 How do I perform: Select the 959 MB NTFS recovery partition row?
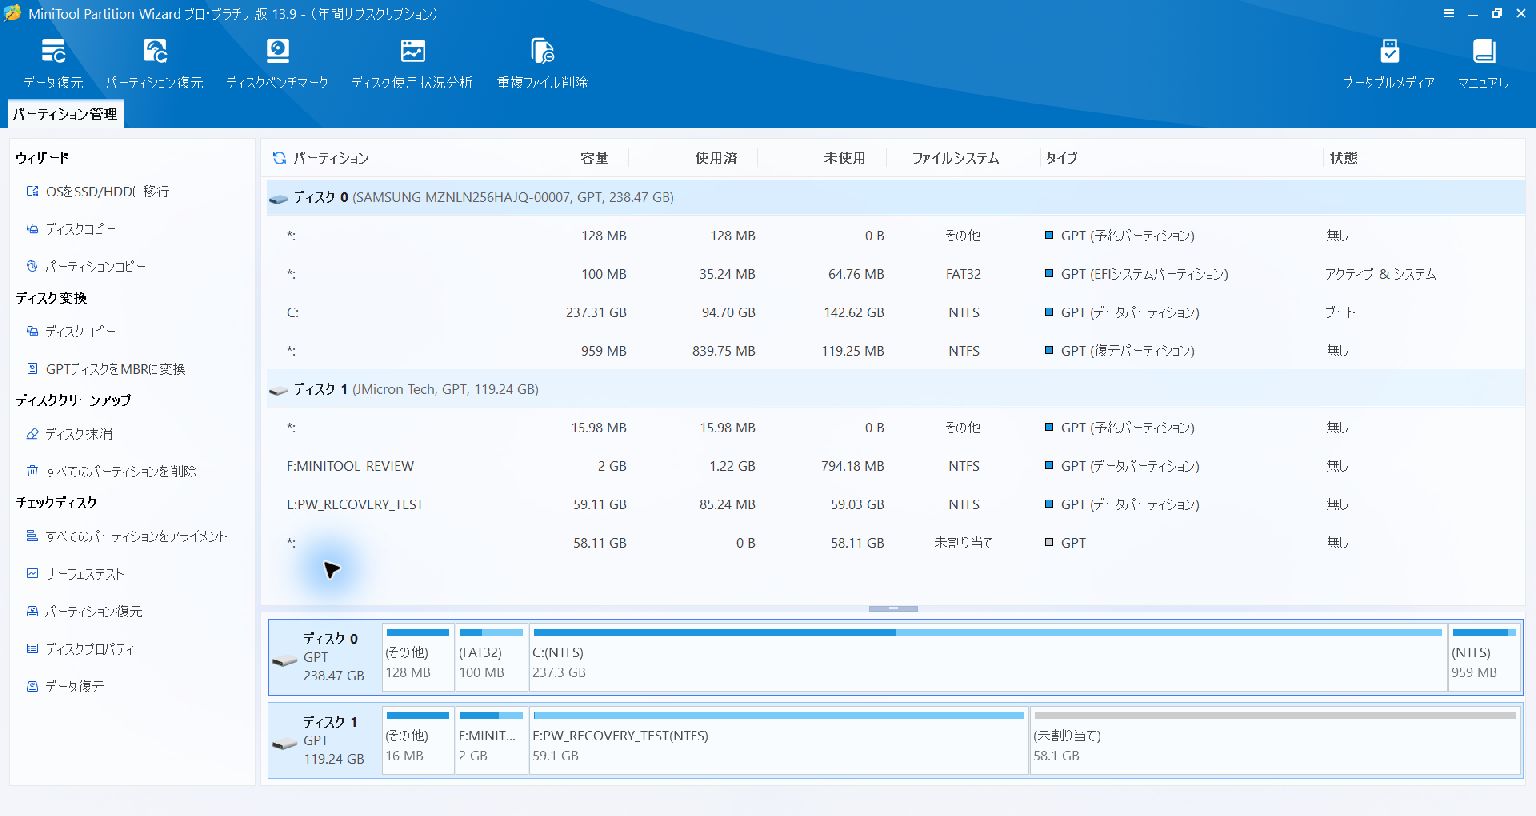point(895,351)
